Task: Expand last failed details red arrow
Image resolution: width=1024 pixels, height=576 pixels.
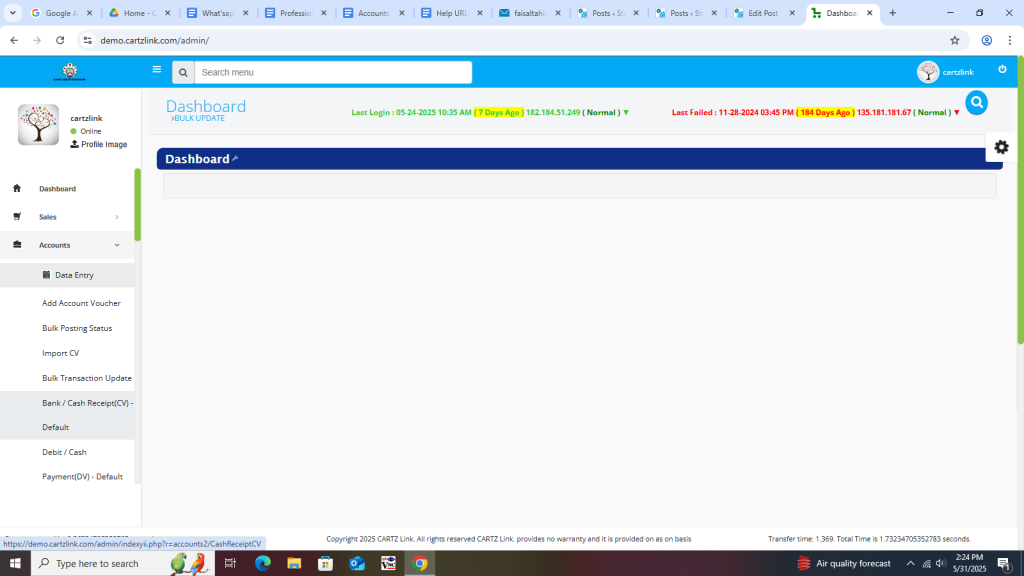Action: click(x=957, y=113)
